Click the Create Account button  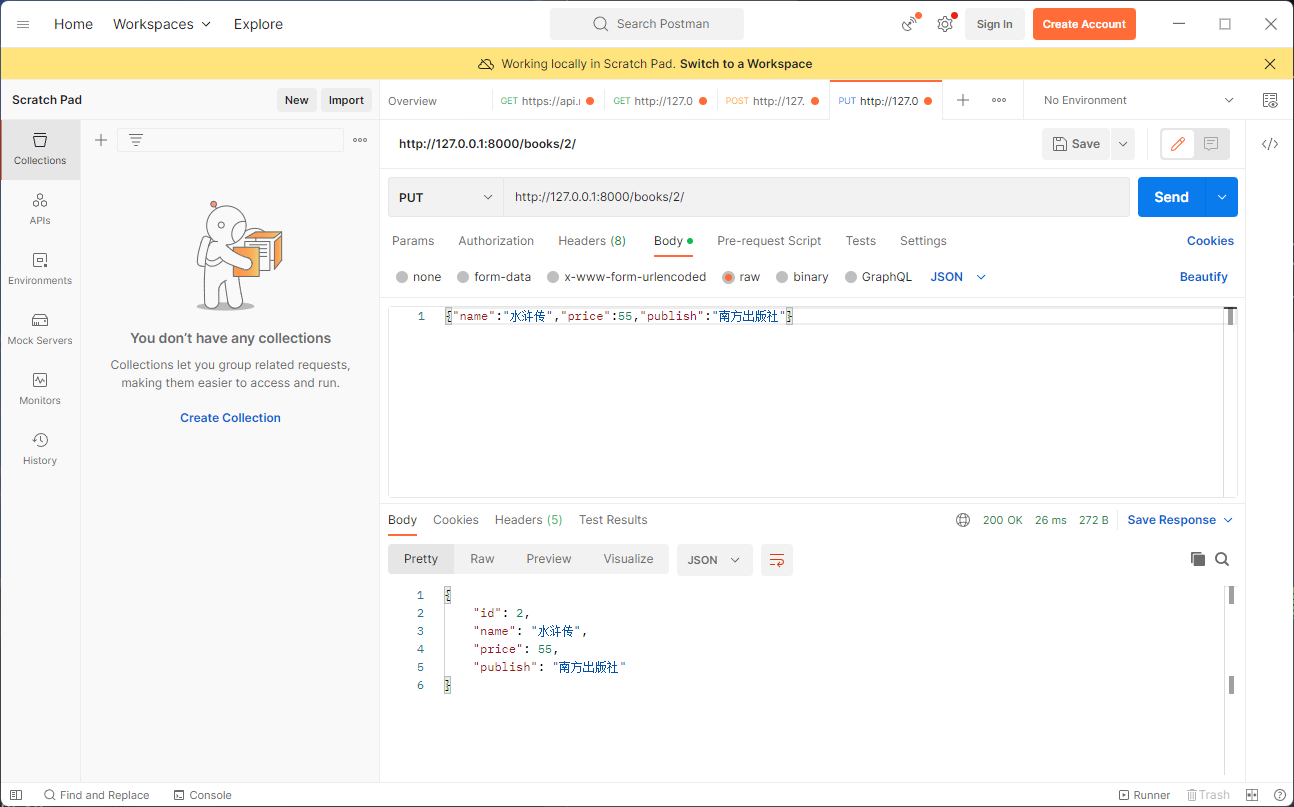(x=1084, y=24)
